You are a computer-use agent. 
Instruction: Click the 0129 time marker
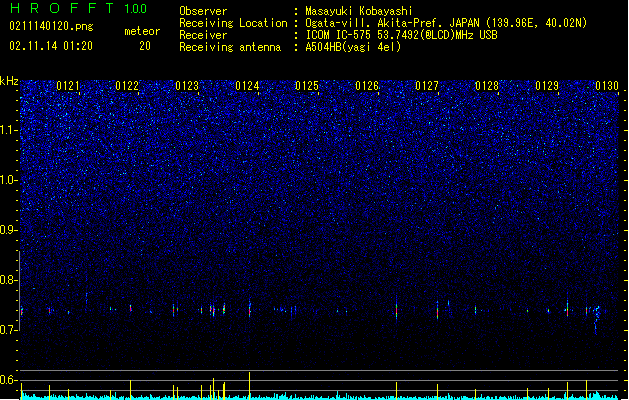tap(547, 86)
